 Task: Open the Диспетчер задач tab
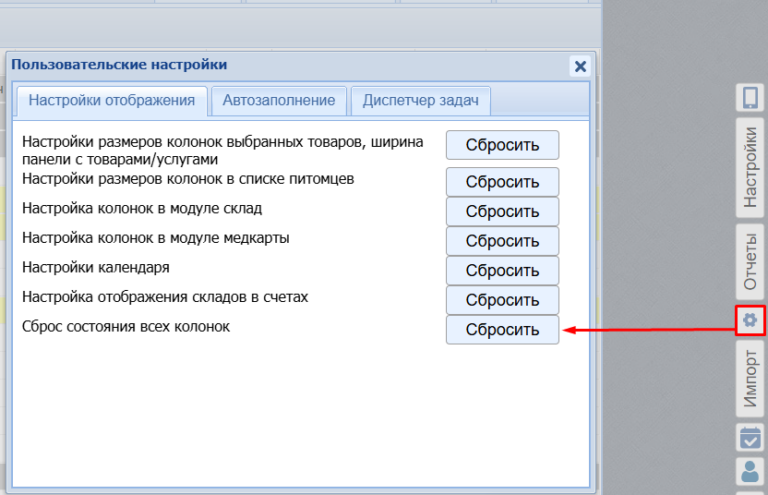click(x=420, y=101)
